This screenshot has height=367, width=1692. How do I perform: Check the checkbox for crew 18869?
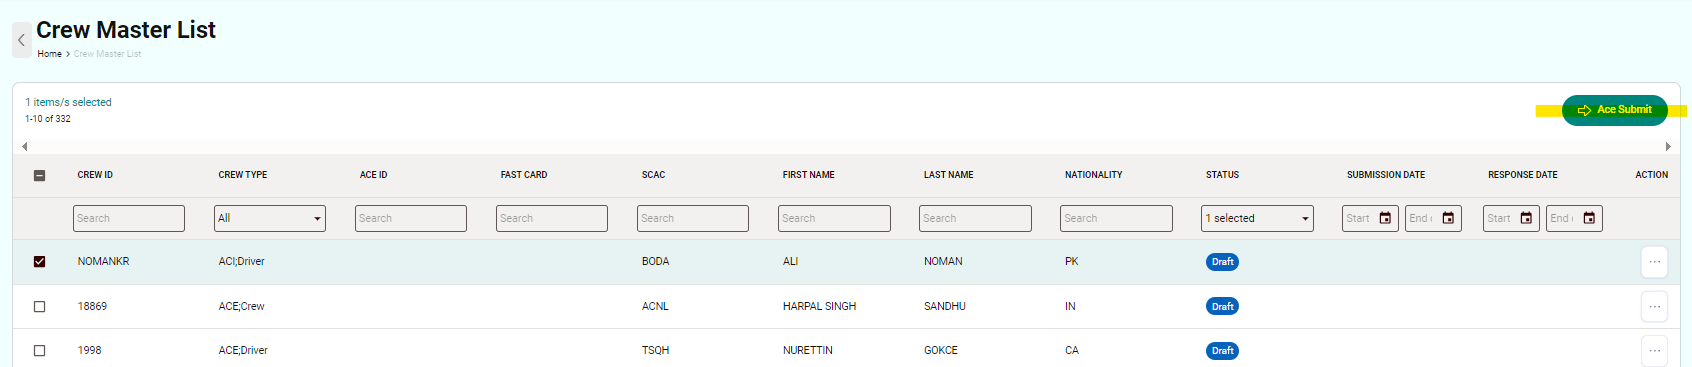click(x=40, y=307)
